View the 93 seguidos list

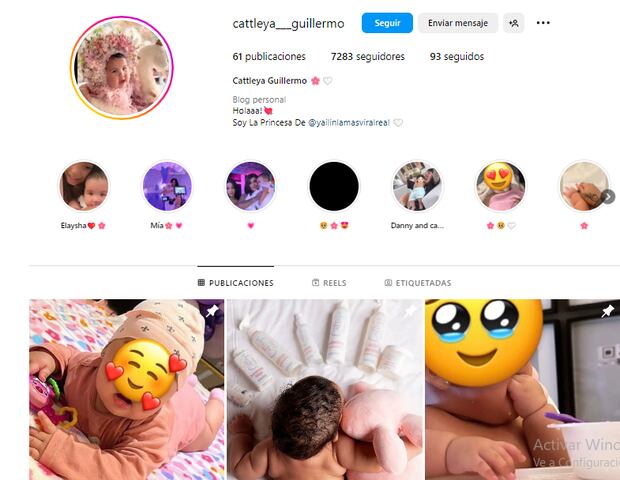coord(457,57)
